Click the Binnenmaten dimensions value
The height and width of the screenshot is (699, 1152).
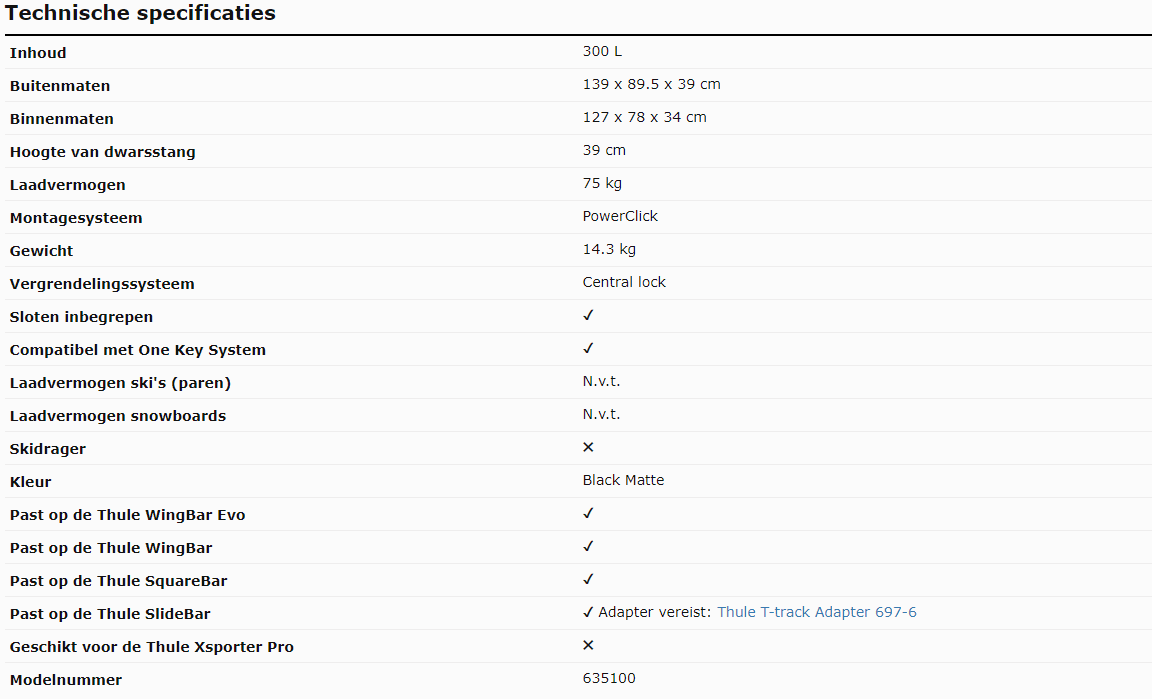[644, 118]
